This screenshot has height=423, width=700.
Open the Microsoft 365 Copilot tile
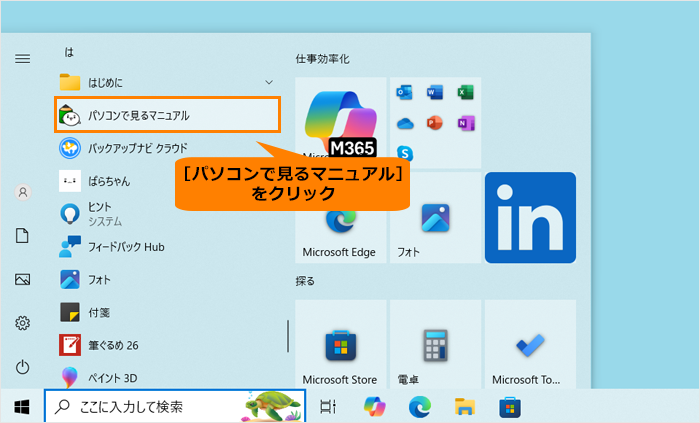341,123
